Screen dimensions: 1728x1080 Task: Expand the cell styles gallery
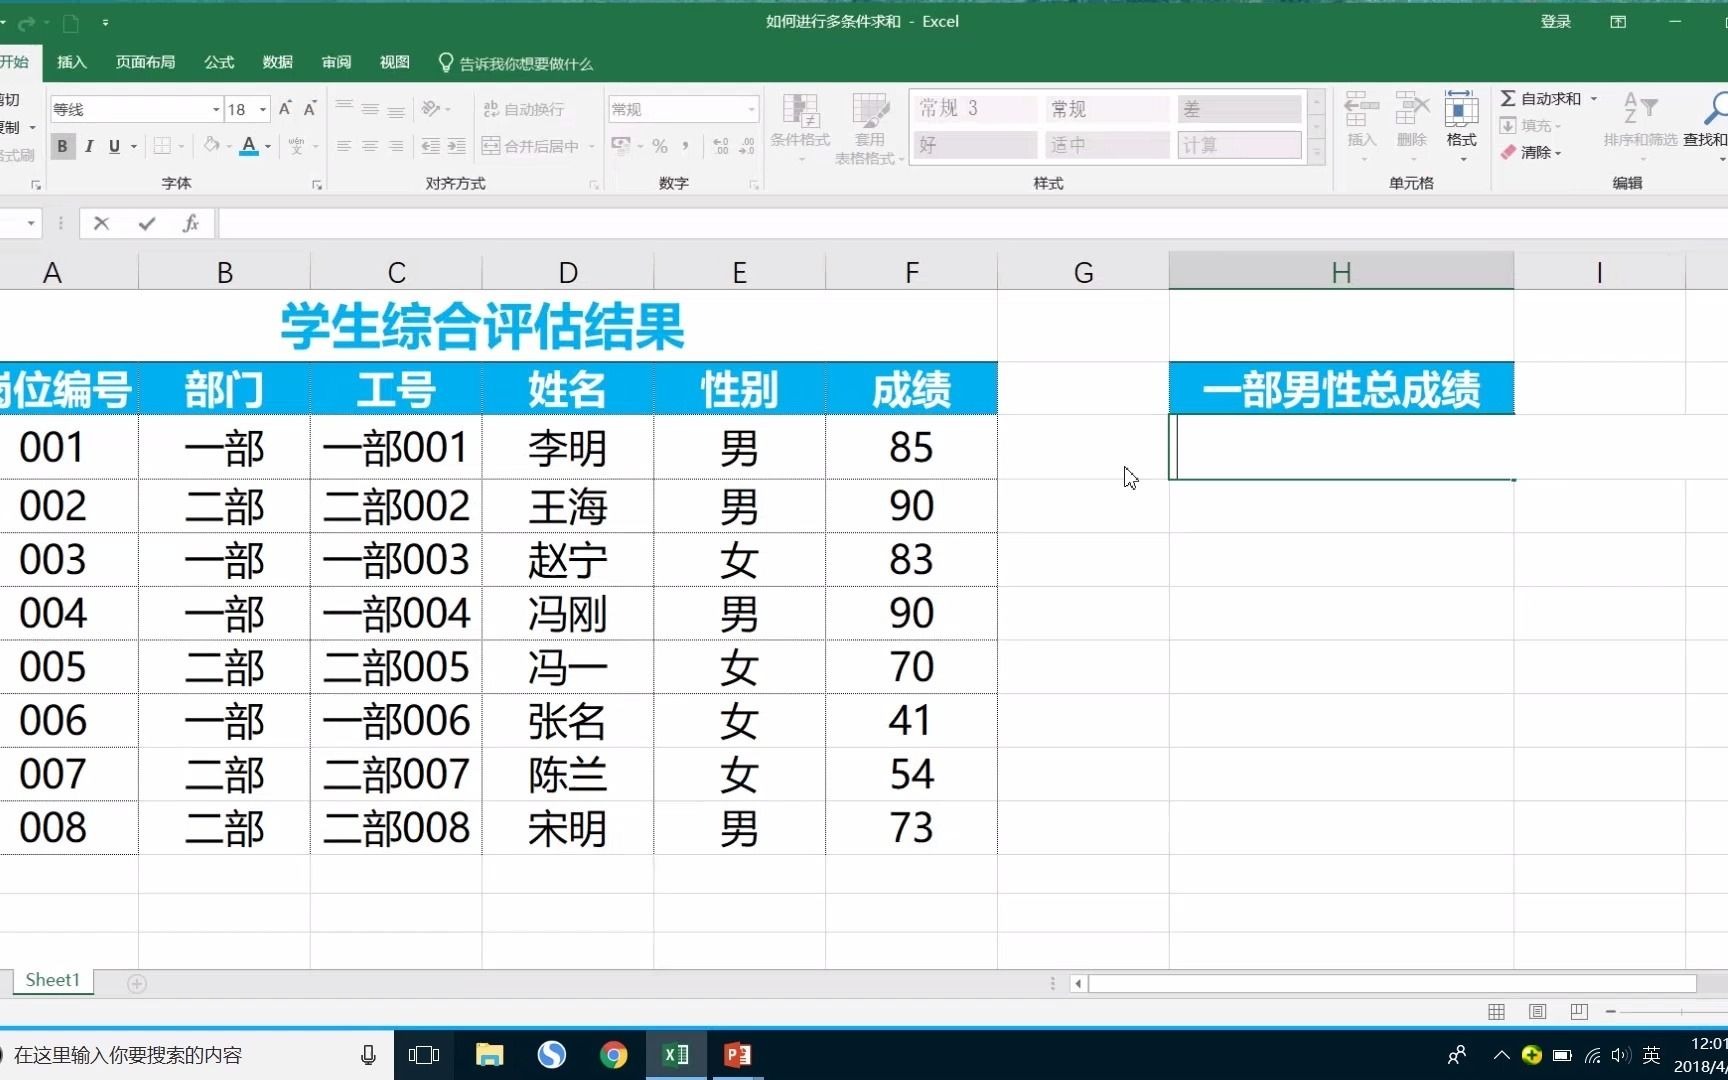(1317, 153)
